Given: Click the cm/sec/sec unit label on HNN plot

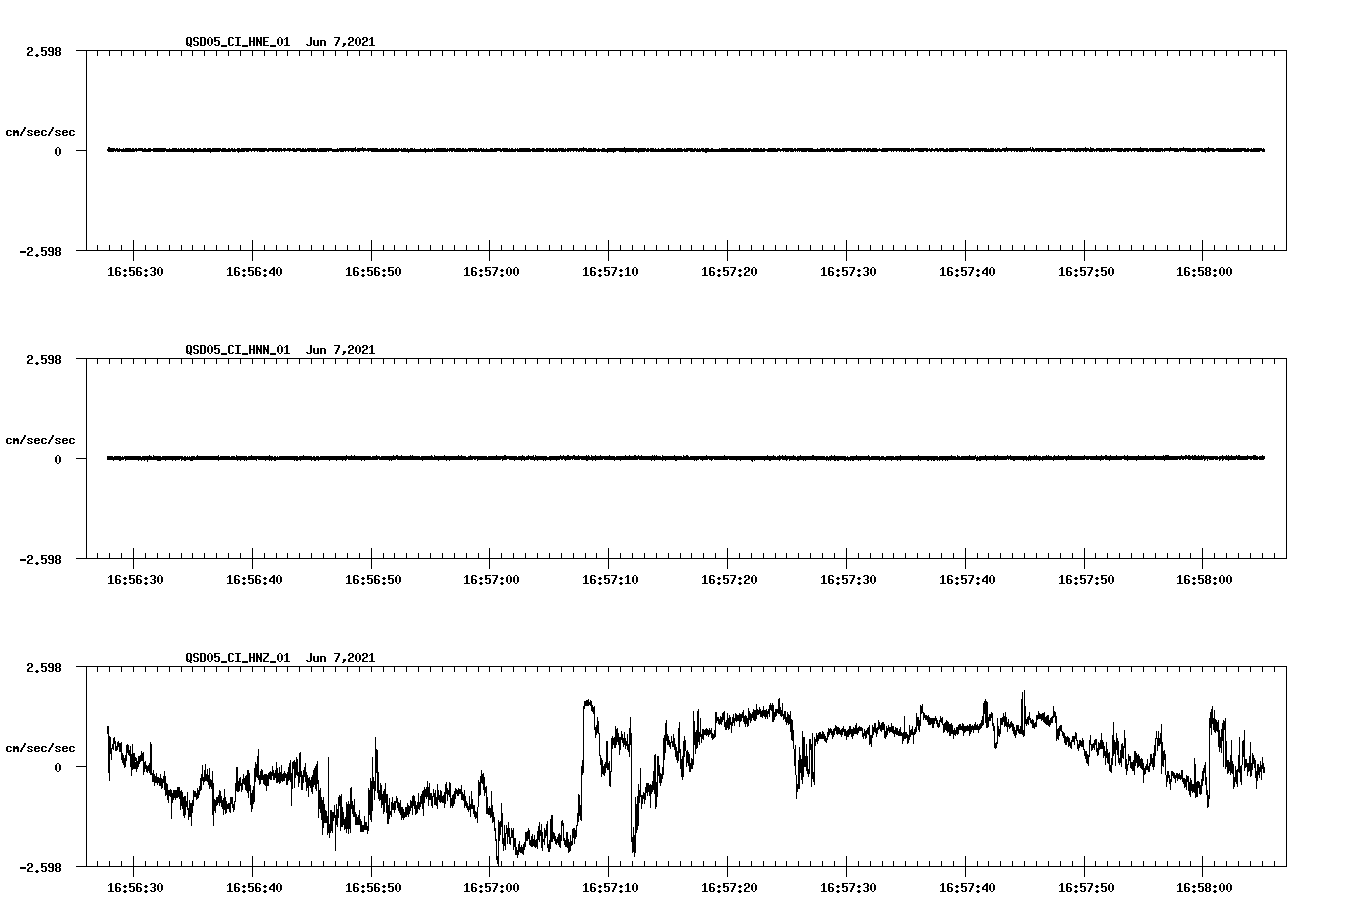Looking at the screenshot, I should [40, 440].
